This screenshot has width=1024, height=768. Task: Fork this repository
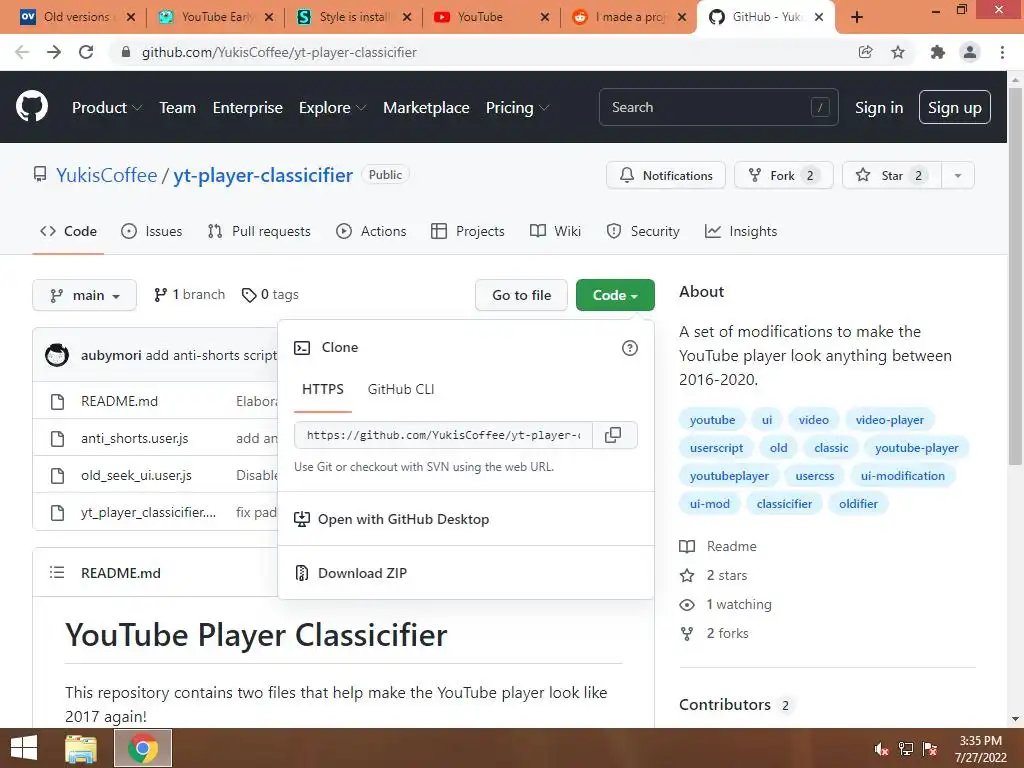[x=784, y=175]
